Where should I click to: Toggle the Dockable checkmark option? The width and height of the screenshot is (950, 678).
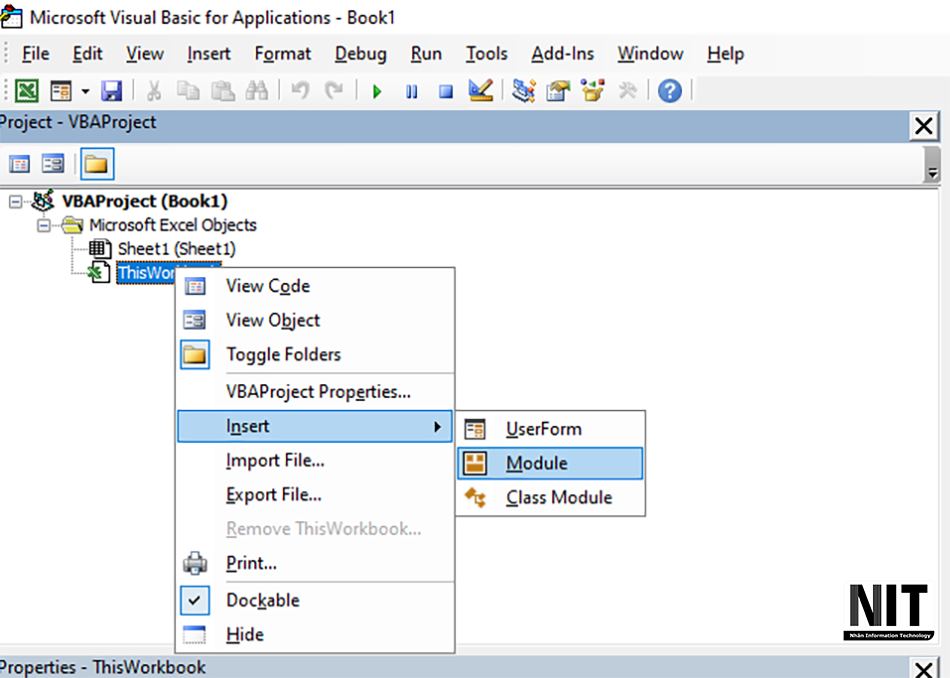315,600
